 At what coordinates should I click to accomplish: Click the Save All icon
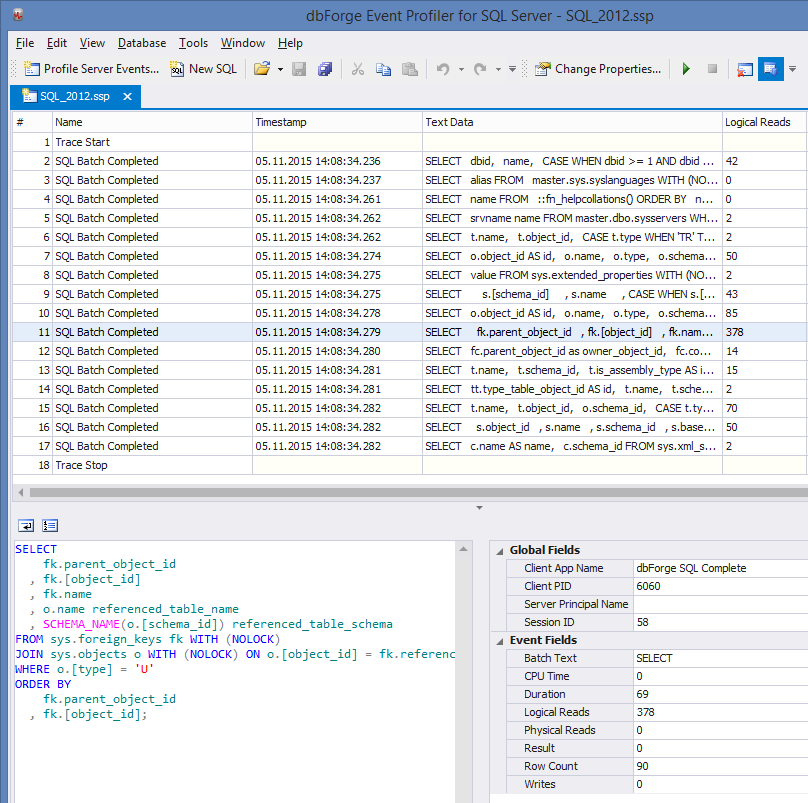pos(325,69)
